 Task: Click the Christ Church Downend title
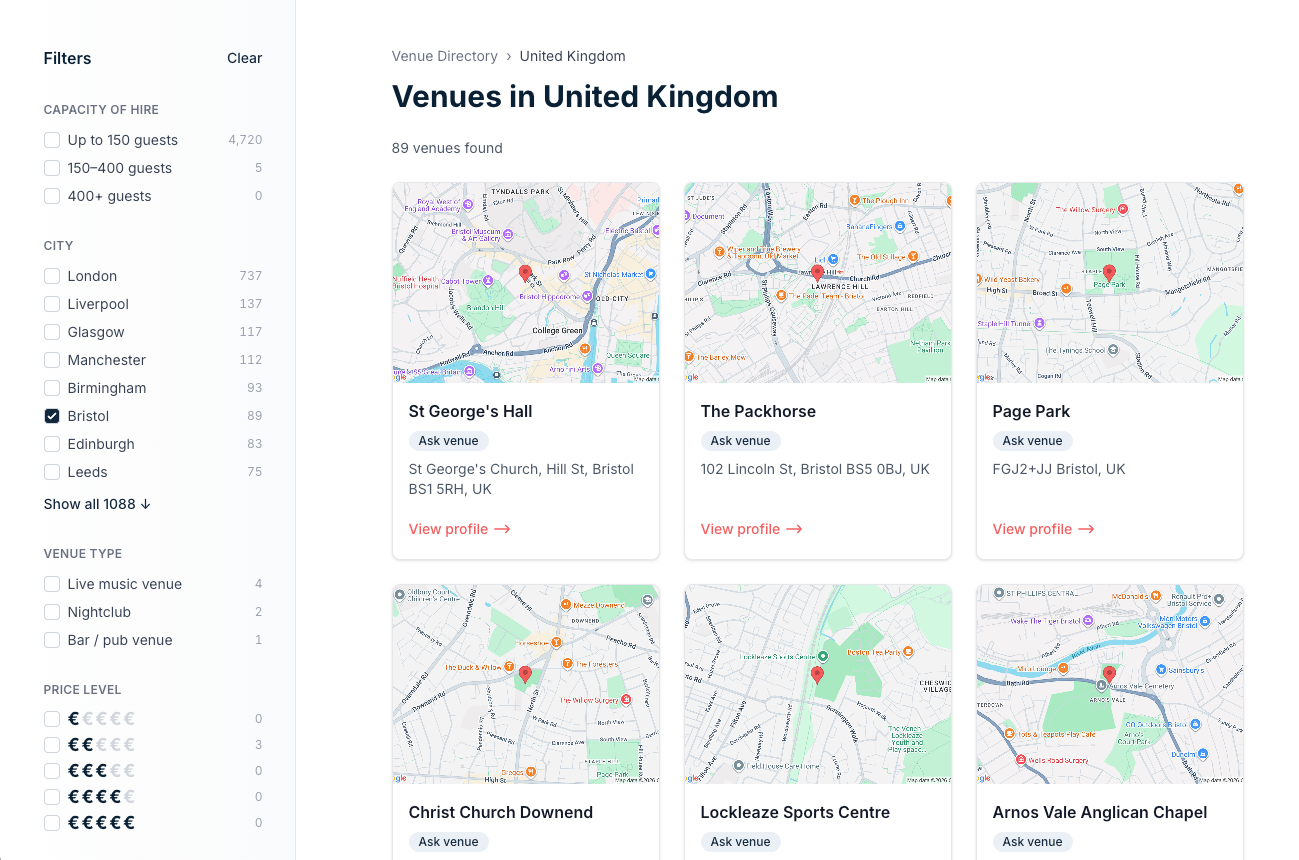point(501,812)
